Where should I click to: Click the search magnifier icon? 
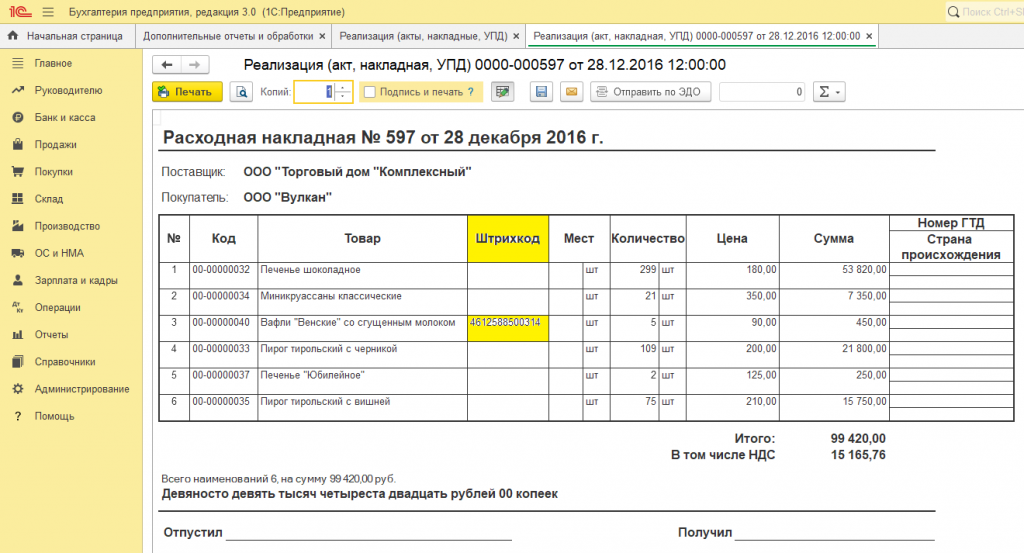click(x=953, y=12)
